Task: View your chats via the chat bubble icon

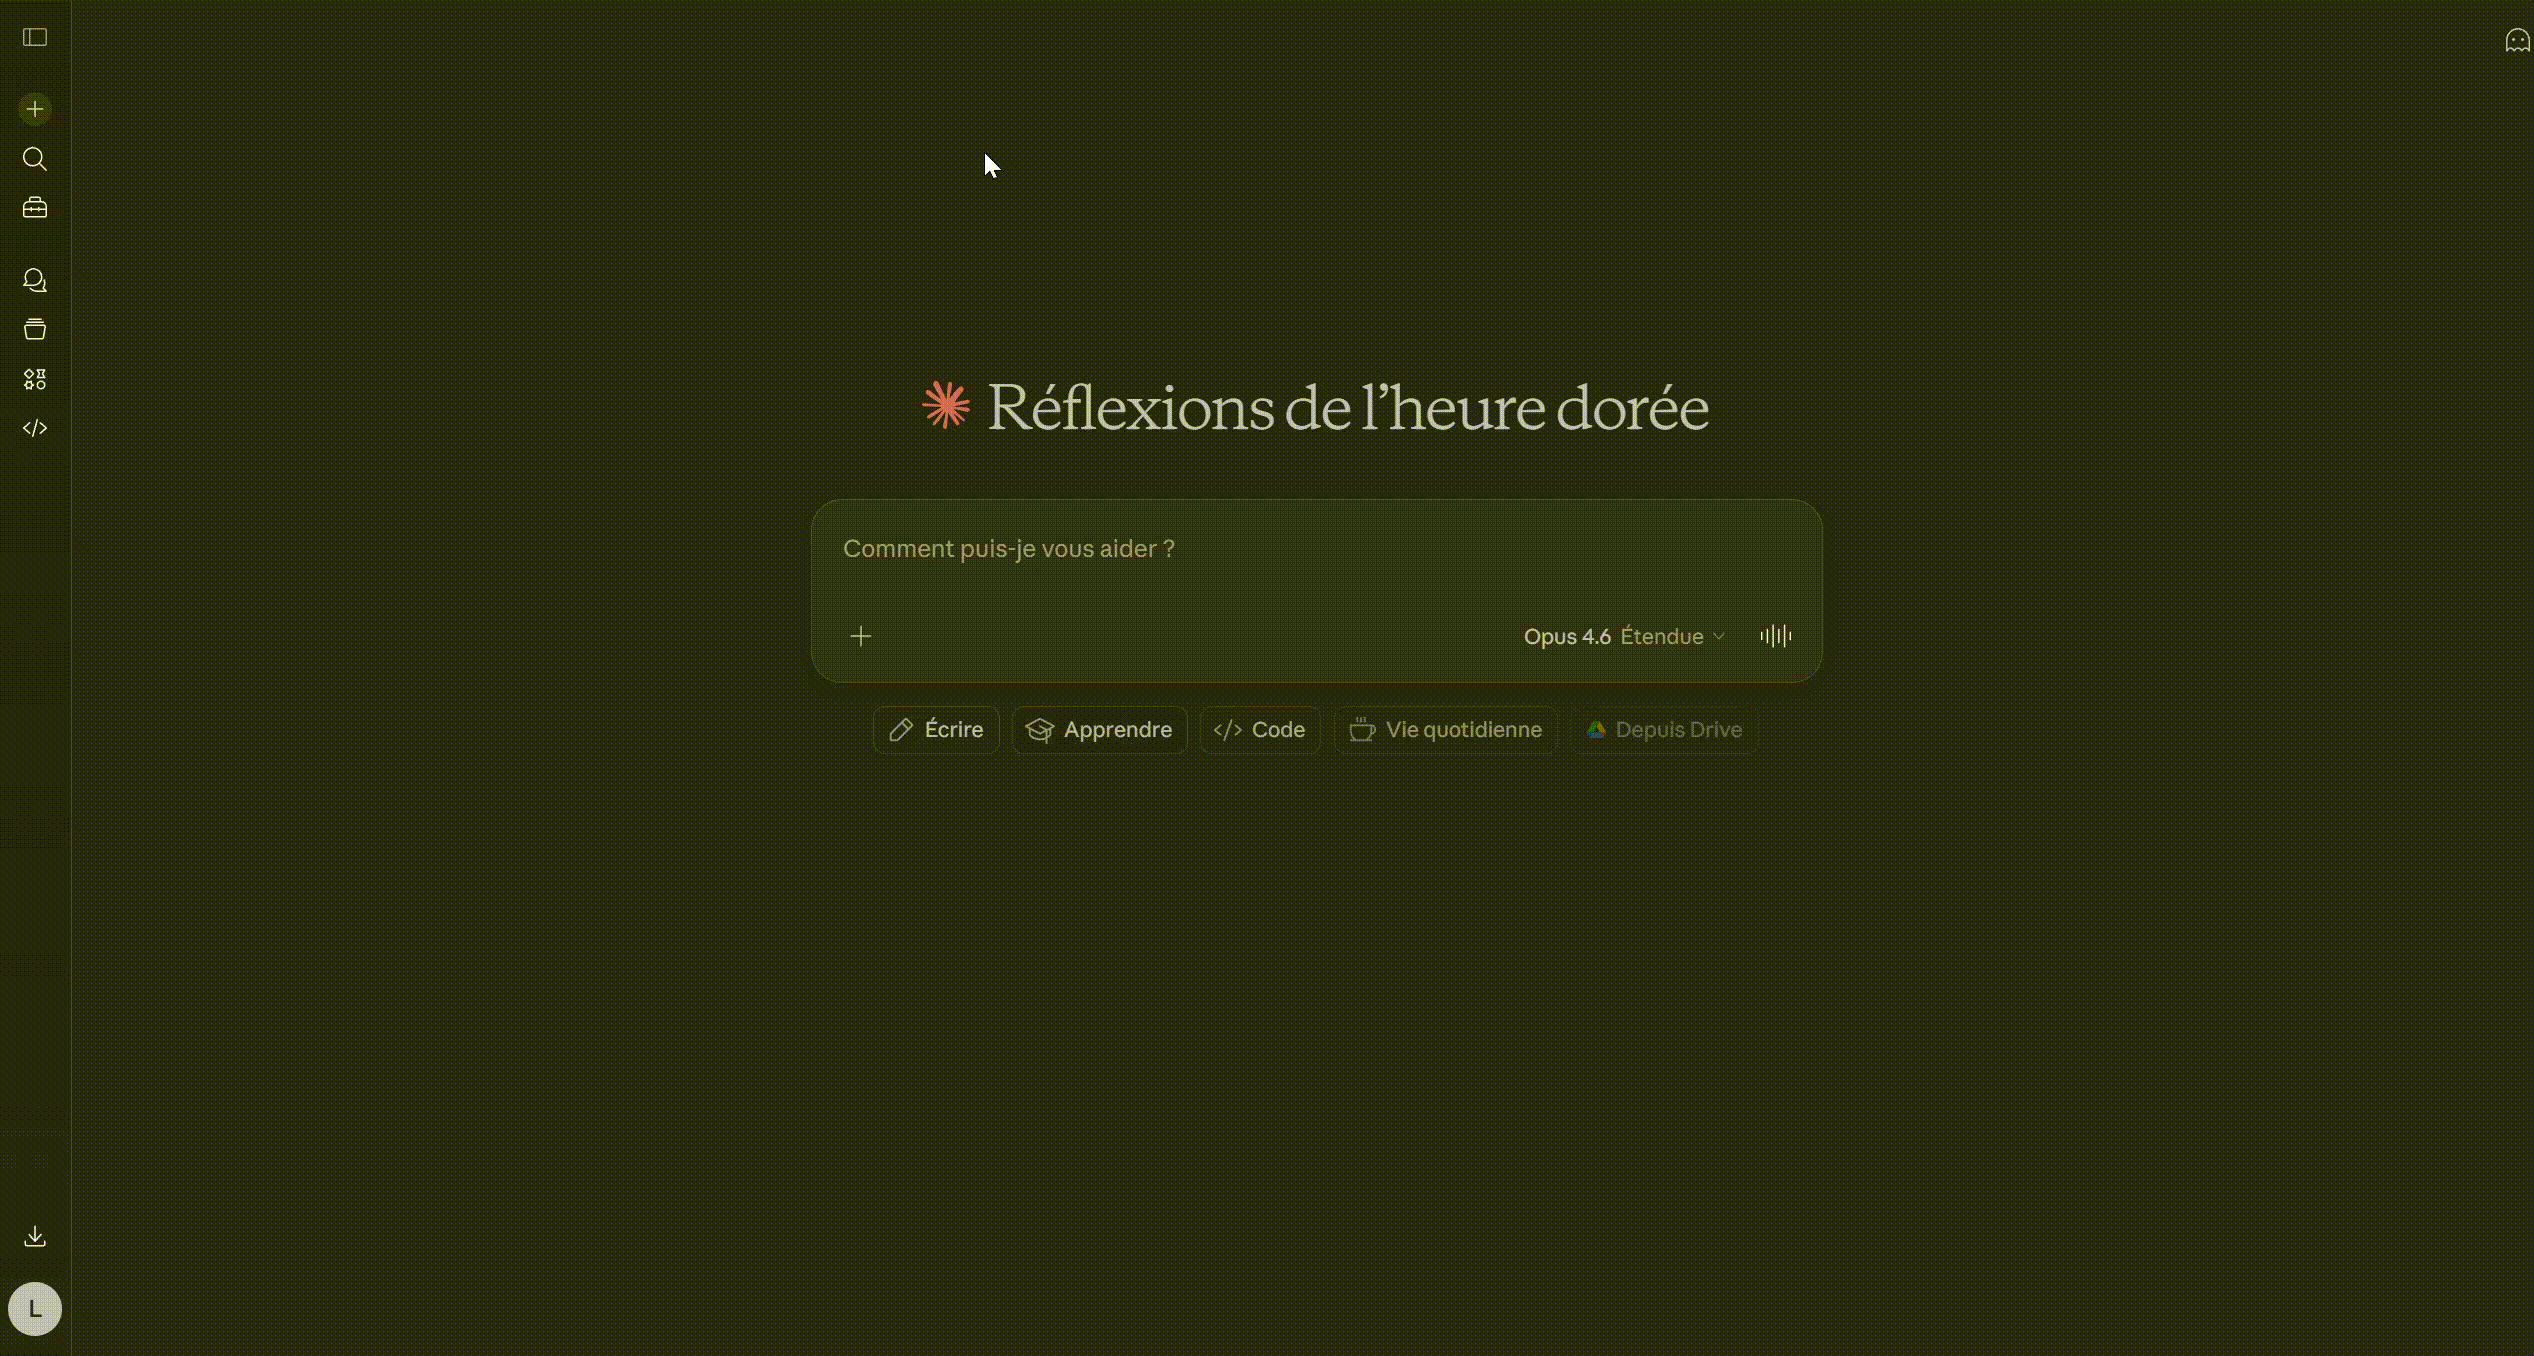Action: point(35,280)
